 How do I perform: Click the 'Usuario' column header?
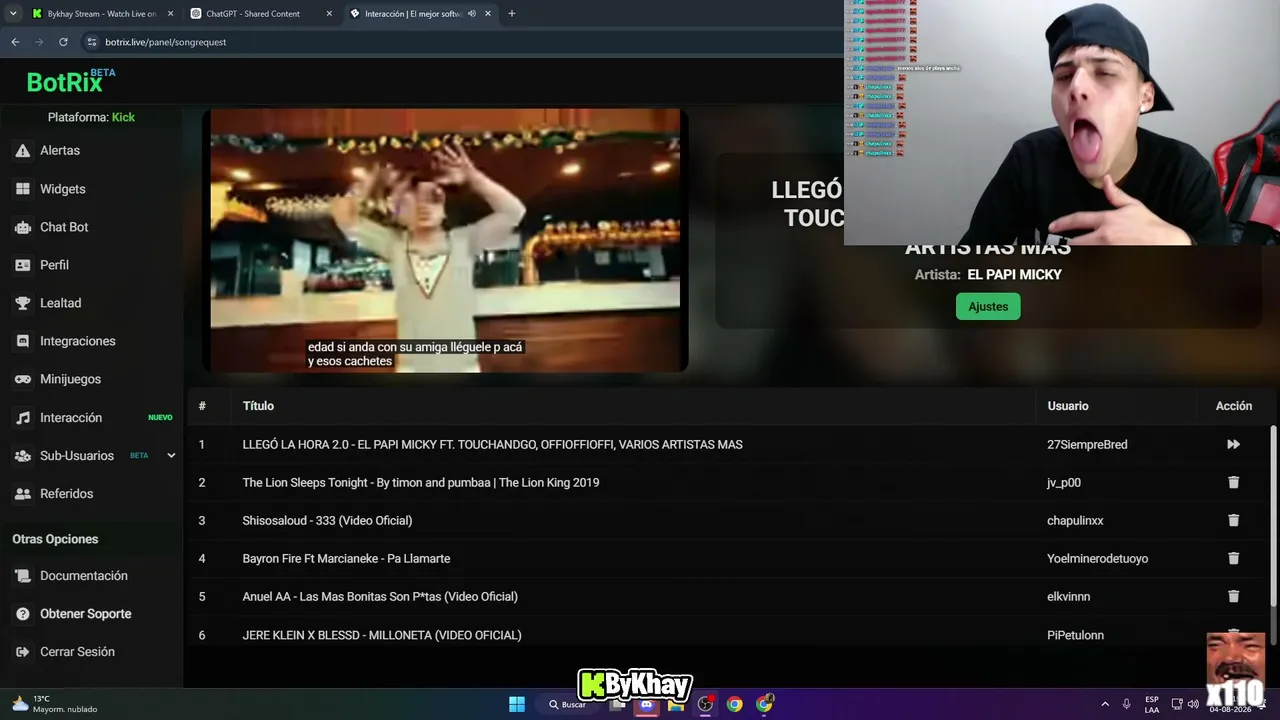click(1068, 406)
